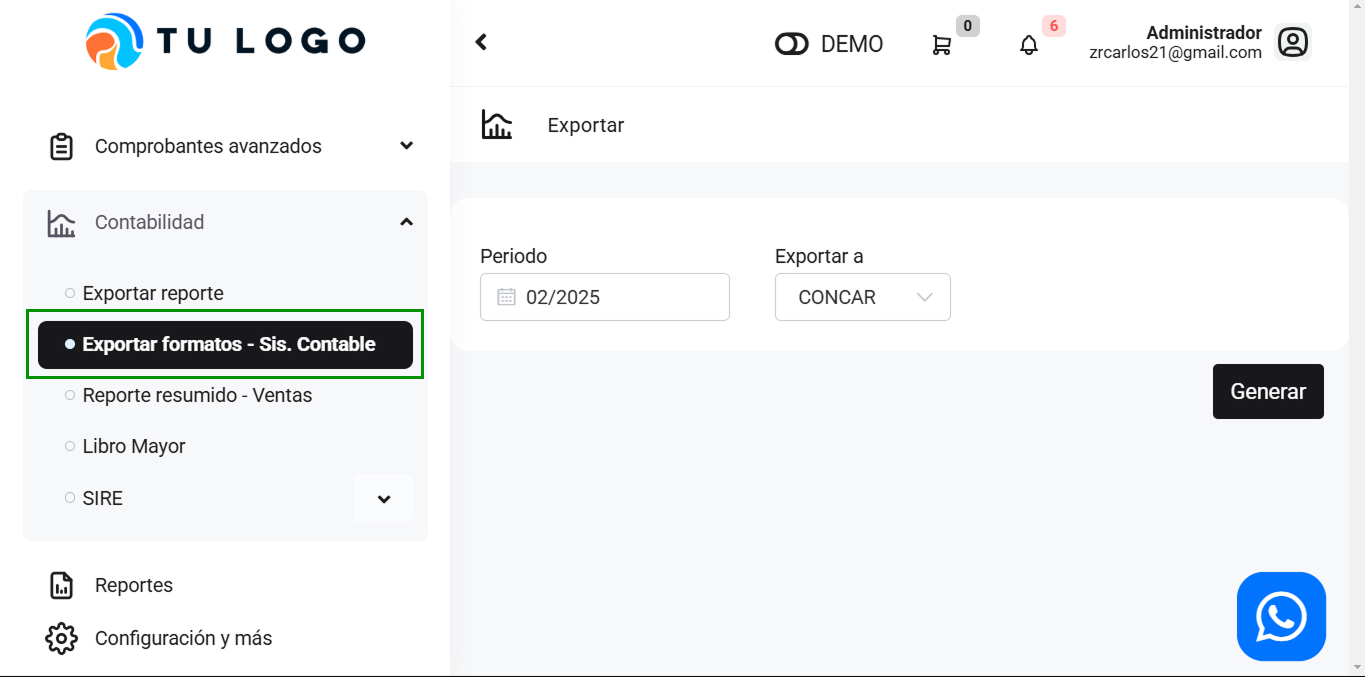Screen dimensions: 1365x677
Task: Open Reporte resumido - Ventas
Action: pos(197,395)
